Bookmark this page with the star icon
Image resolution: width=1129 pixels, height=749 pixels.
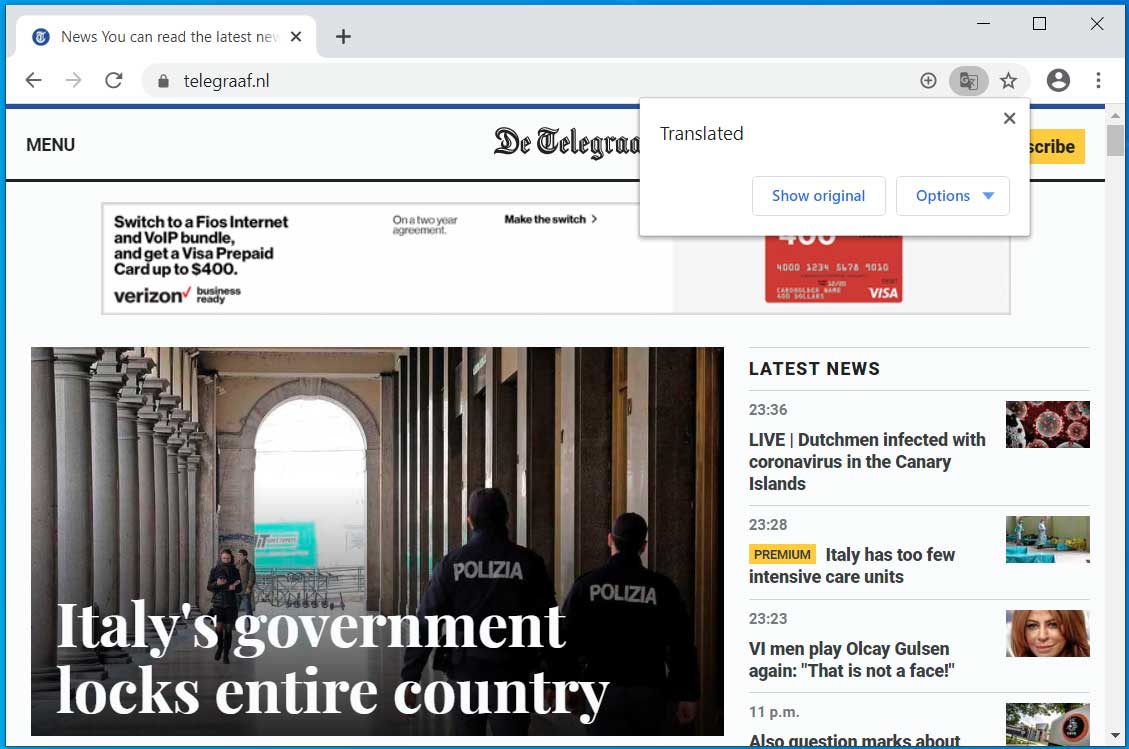1008,81
